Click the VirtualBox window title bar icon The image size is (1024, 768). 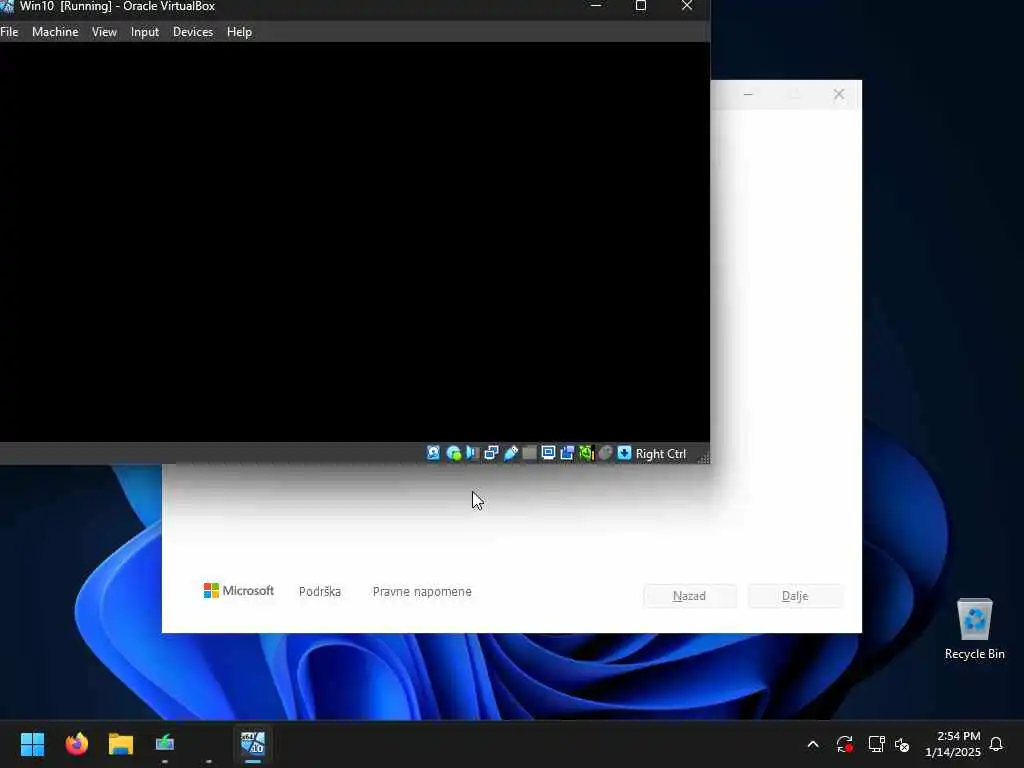pos(7,6)
